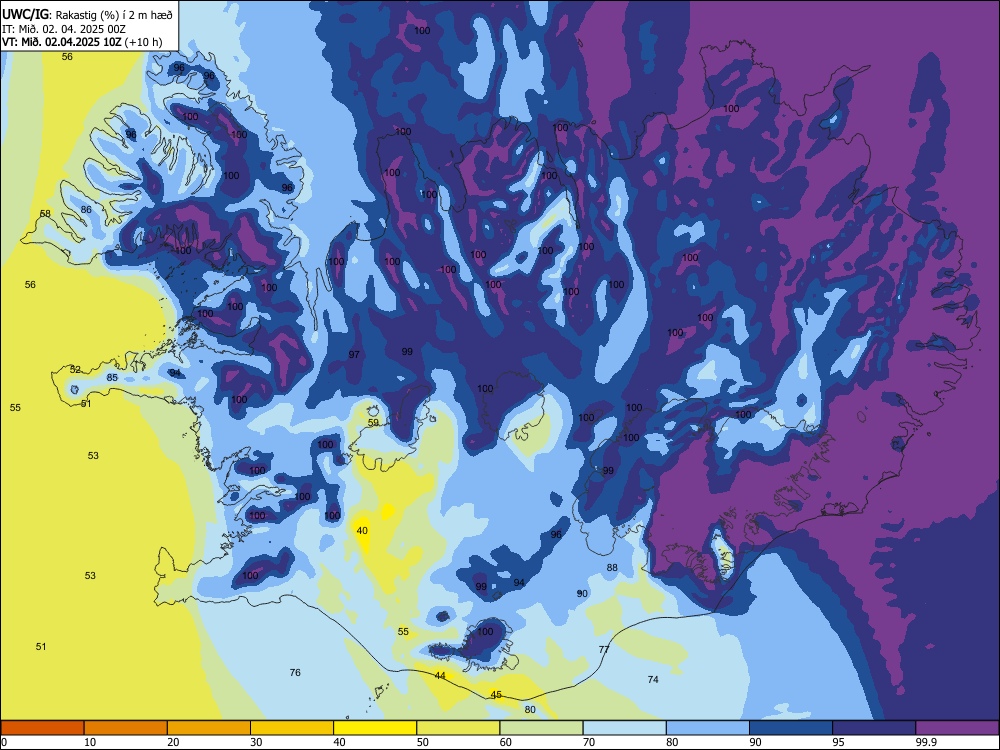Screen dimensions: 1000x750
Task: Click the '86' humidity value on the map
Action: pyautogui.click(x=86, y=209)
